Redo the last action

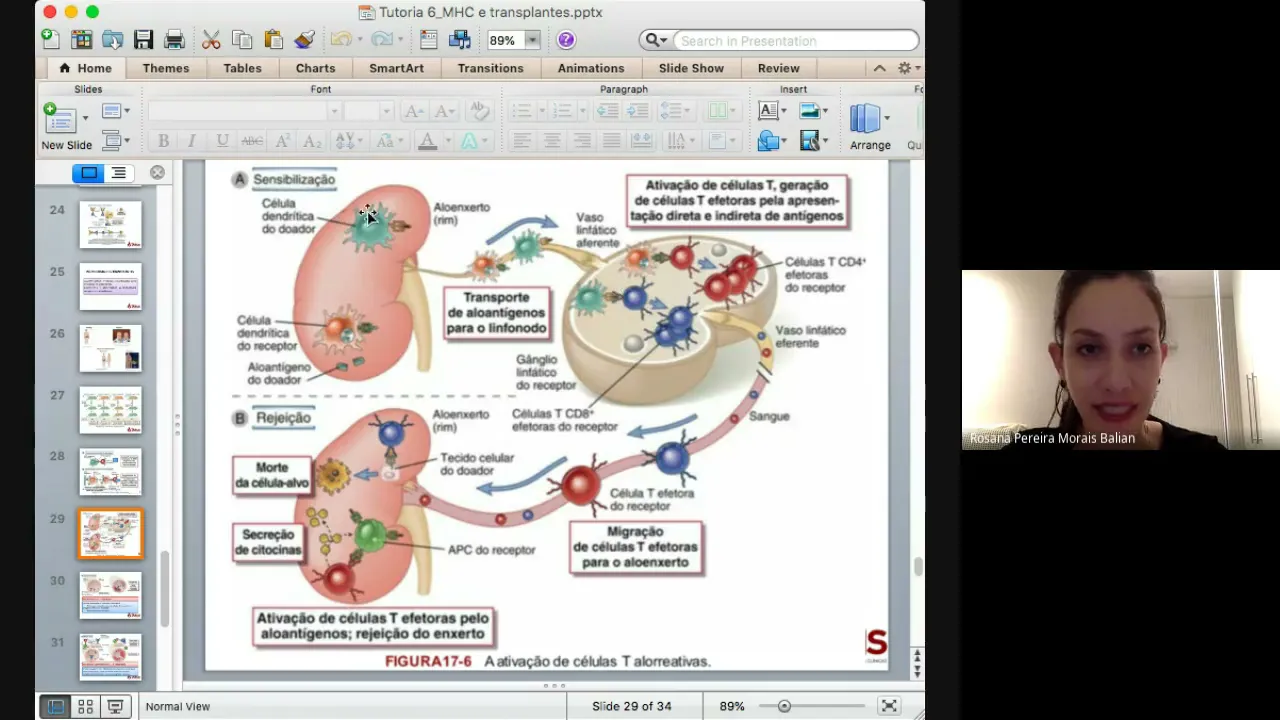coord(381,40)
